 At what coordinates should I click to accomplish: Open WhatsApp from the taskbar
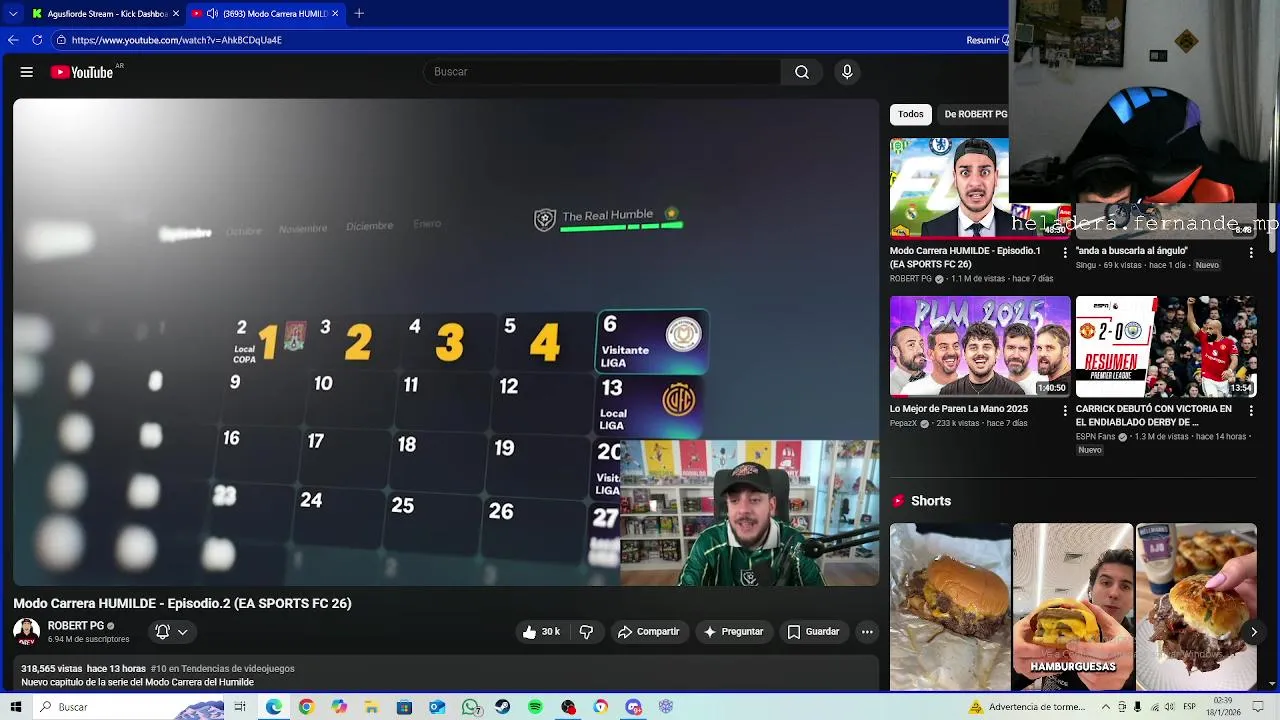point(471,707)
